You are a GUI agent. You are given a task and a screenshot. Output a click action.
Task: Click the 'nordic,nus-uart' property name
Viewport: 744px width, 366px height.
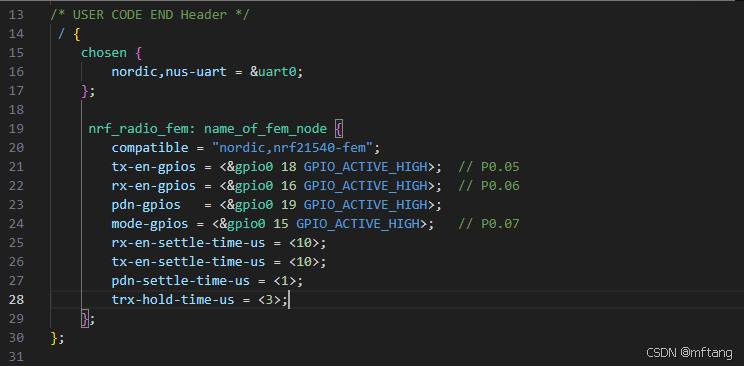click(169, 72)
